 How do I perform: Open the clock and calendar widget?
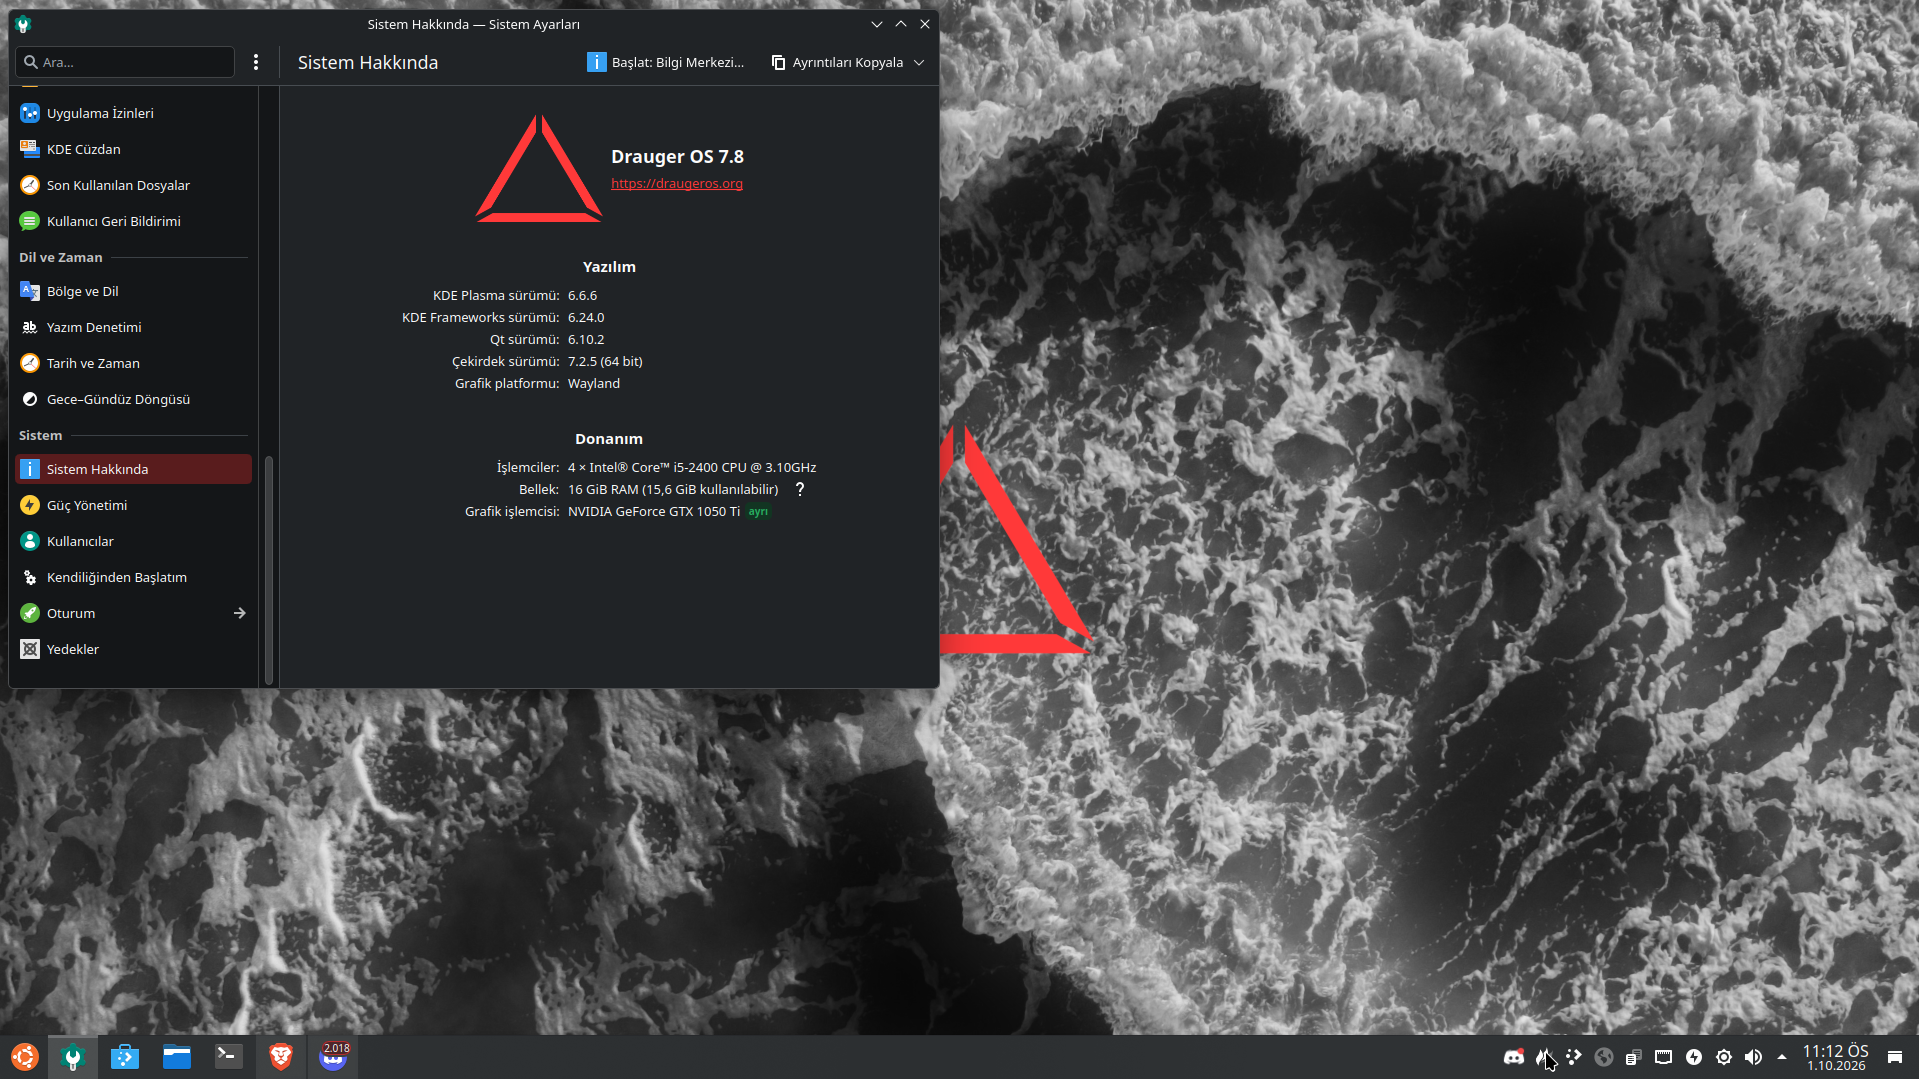(x=1836, y=1057)
